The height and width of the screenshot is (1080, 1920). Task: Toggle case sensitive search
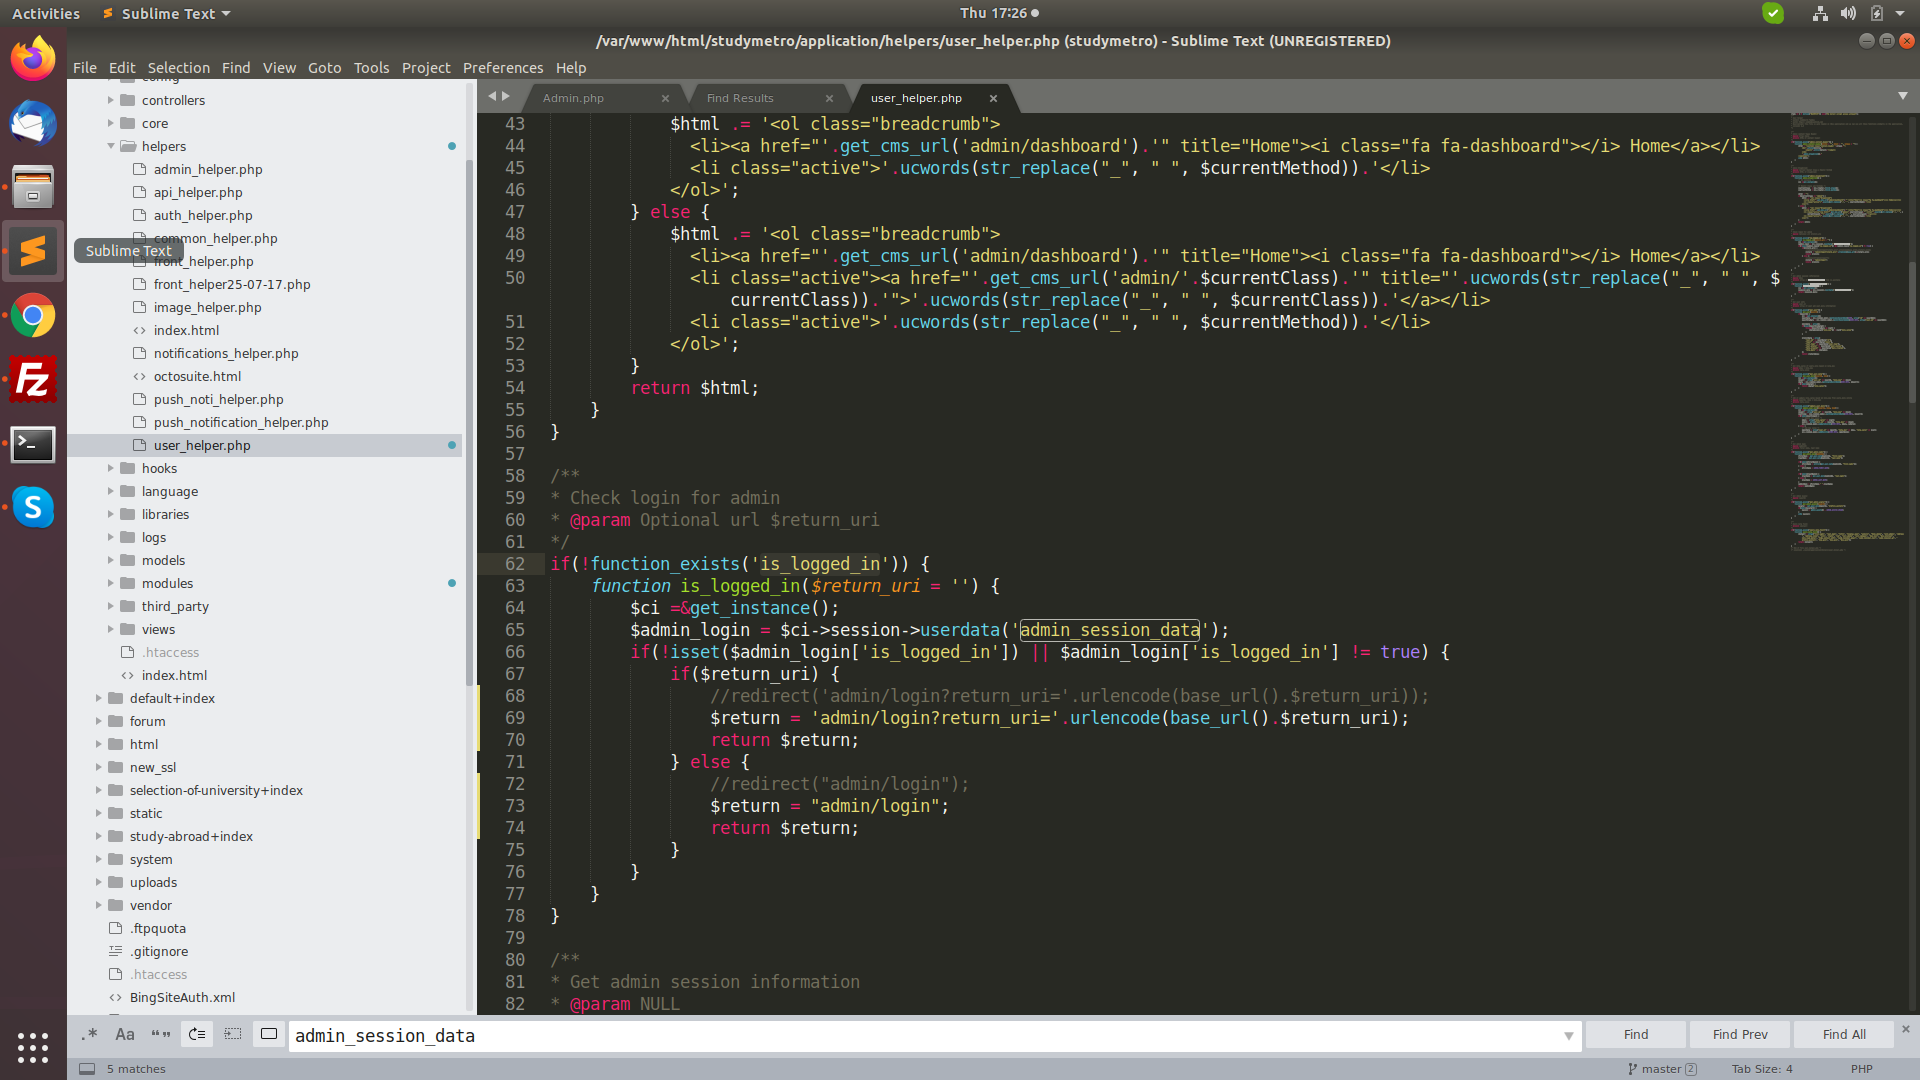coord(125,1034)
